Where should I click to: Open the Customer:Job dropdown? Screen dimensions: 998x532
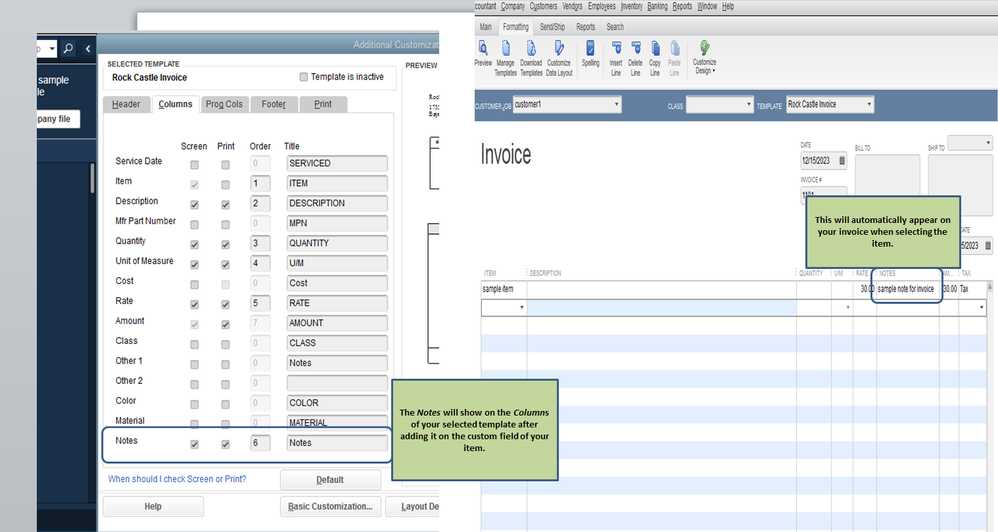click(616, 104)
